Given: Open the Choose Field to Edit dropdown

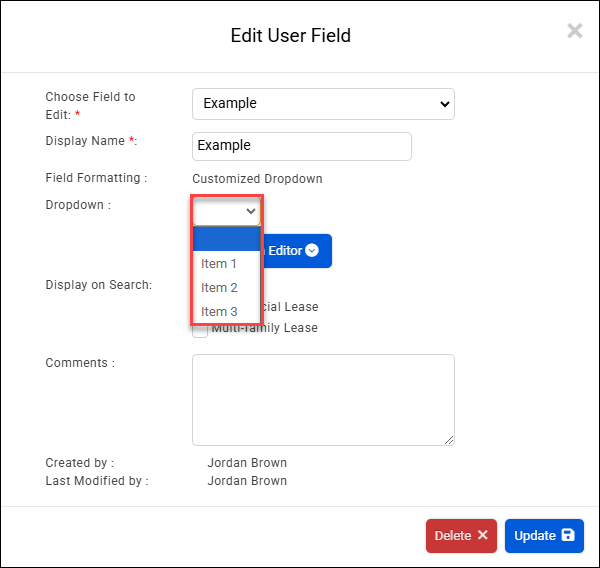Looking at the screenshot, I should pos(323,104).
